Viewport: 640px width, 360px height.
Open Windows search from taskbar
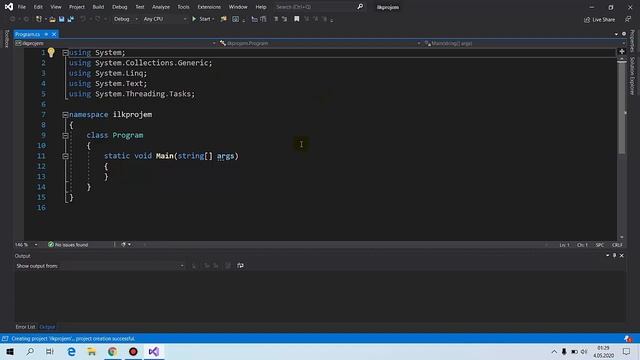pos(30,351)
